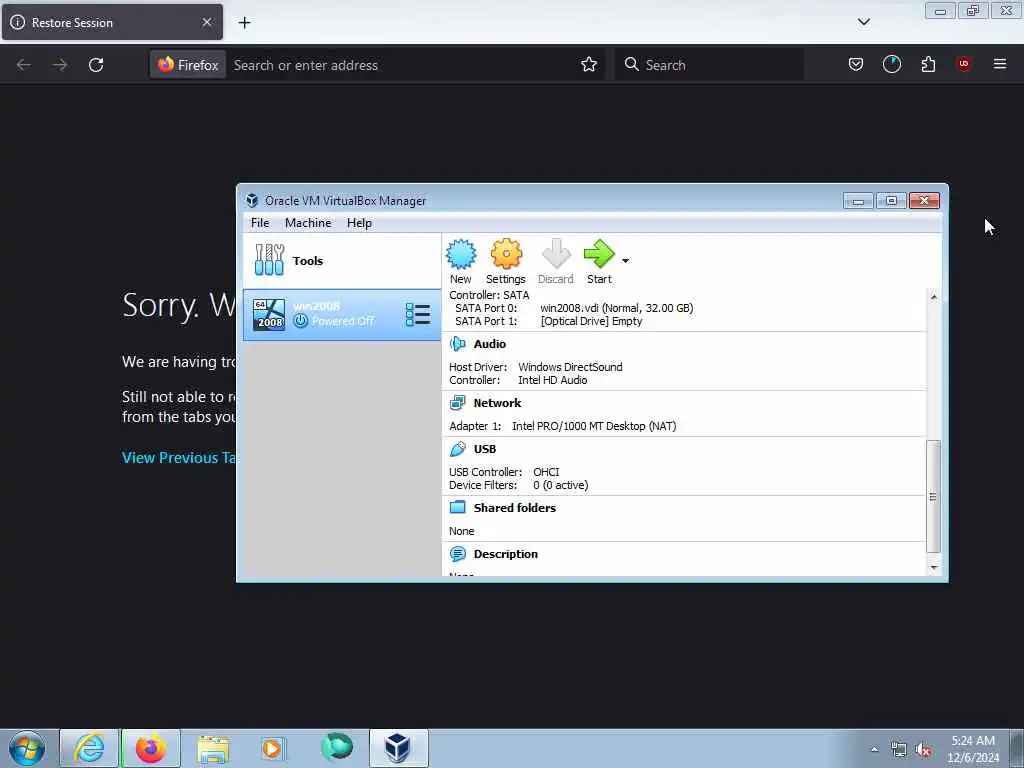
Task: Show hidden tray icons arrow
Action: (x=874, y=750)
